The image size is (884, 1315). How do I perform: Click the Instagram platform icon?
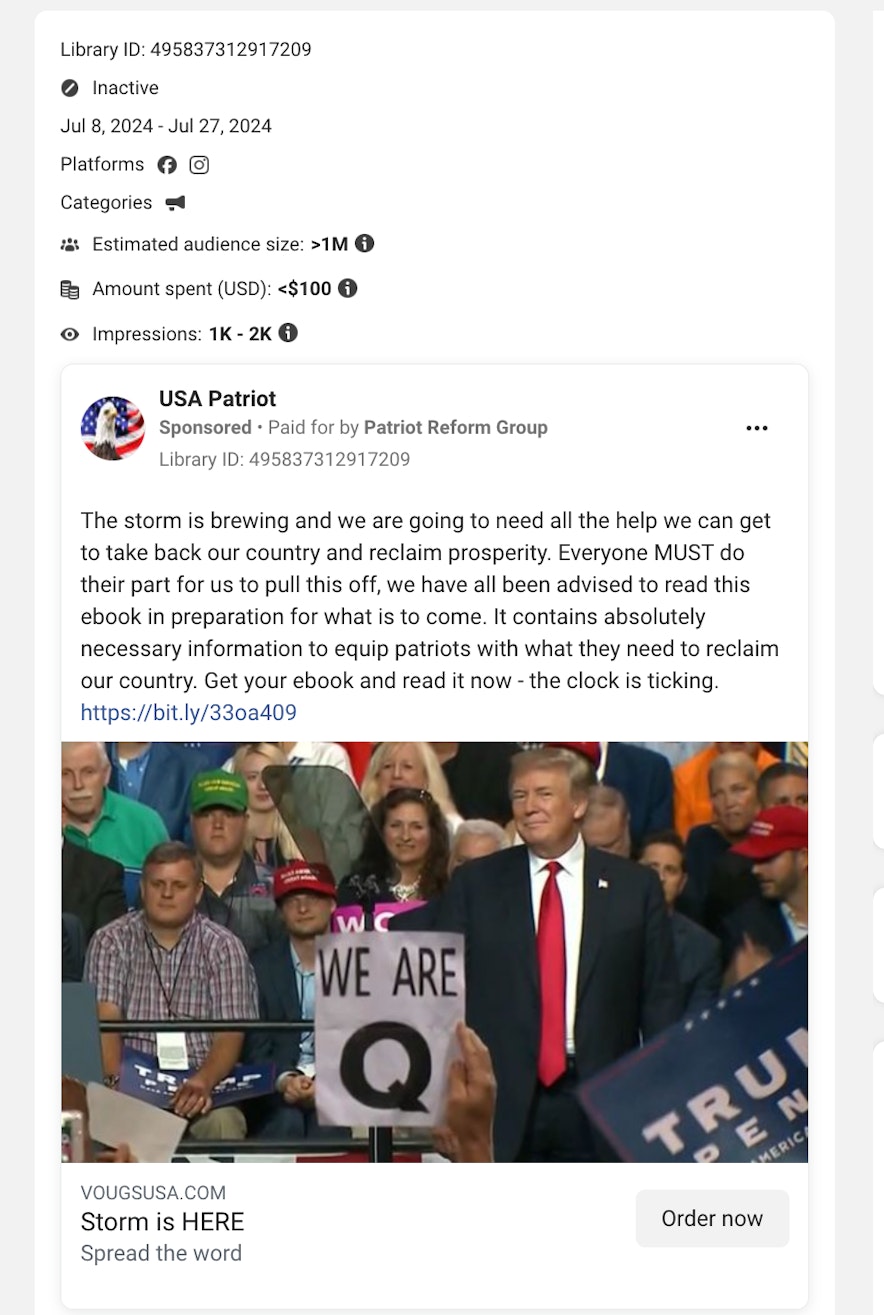point(199,165)
